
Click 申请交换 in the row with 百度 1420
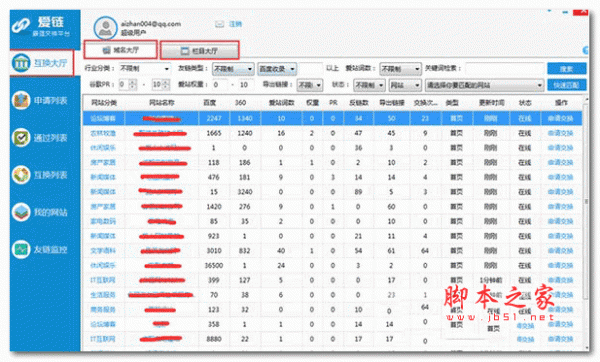[x=560, y=207]
